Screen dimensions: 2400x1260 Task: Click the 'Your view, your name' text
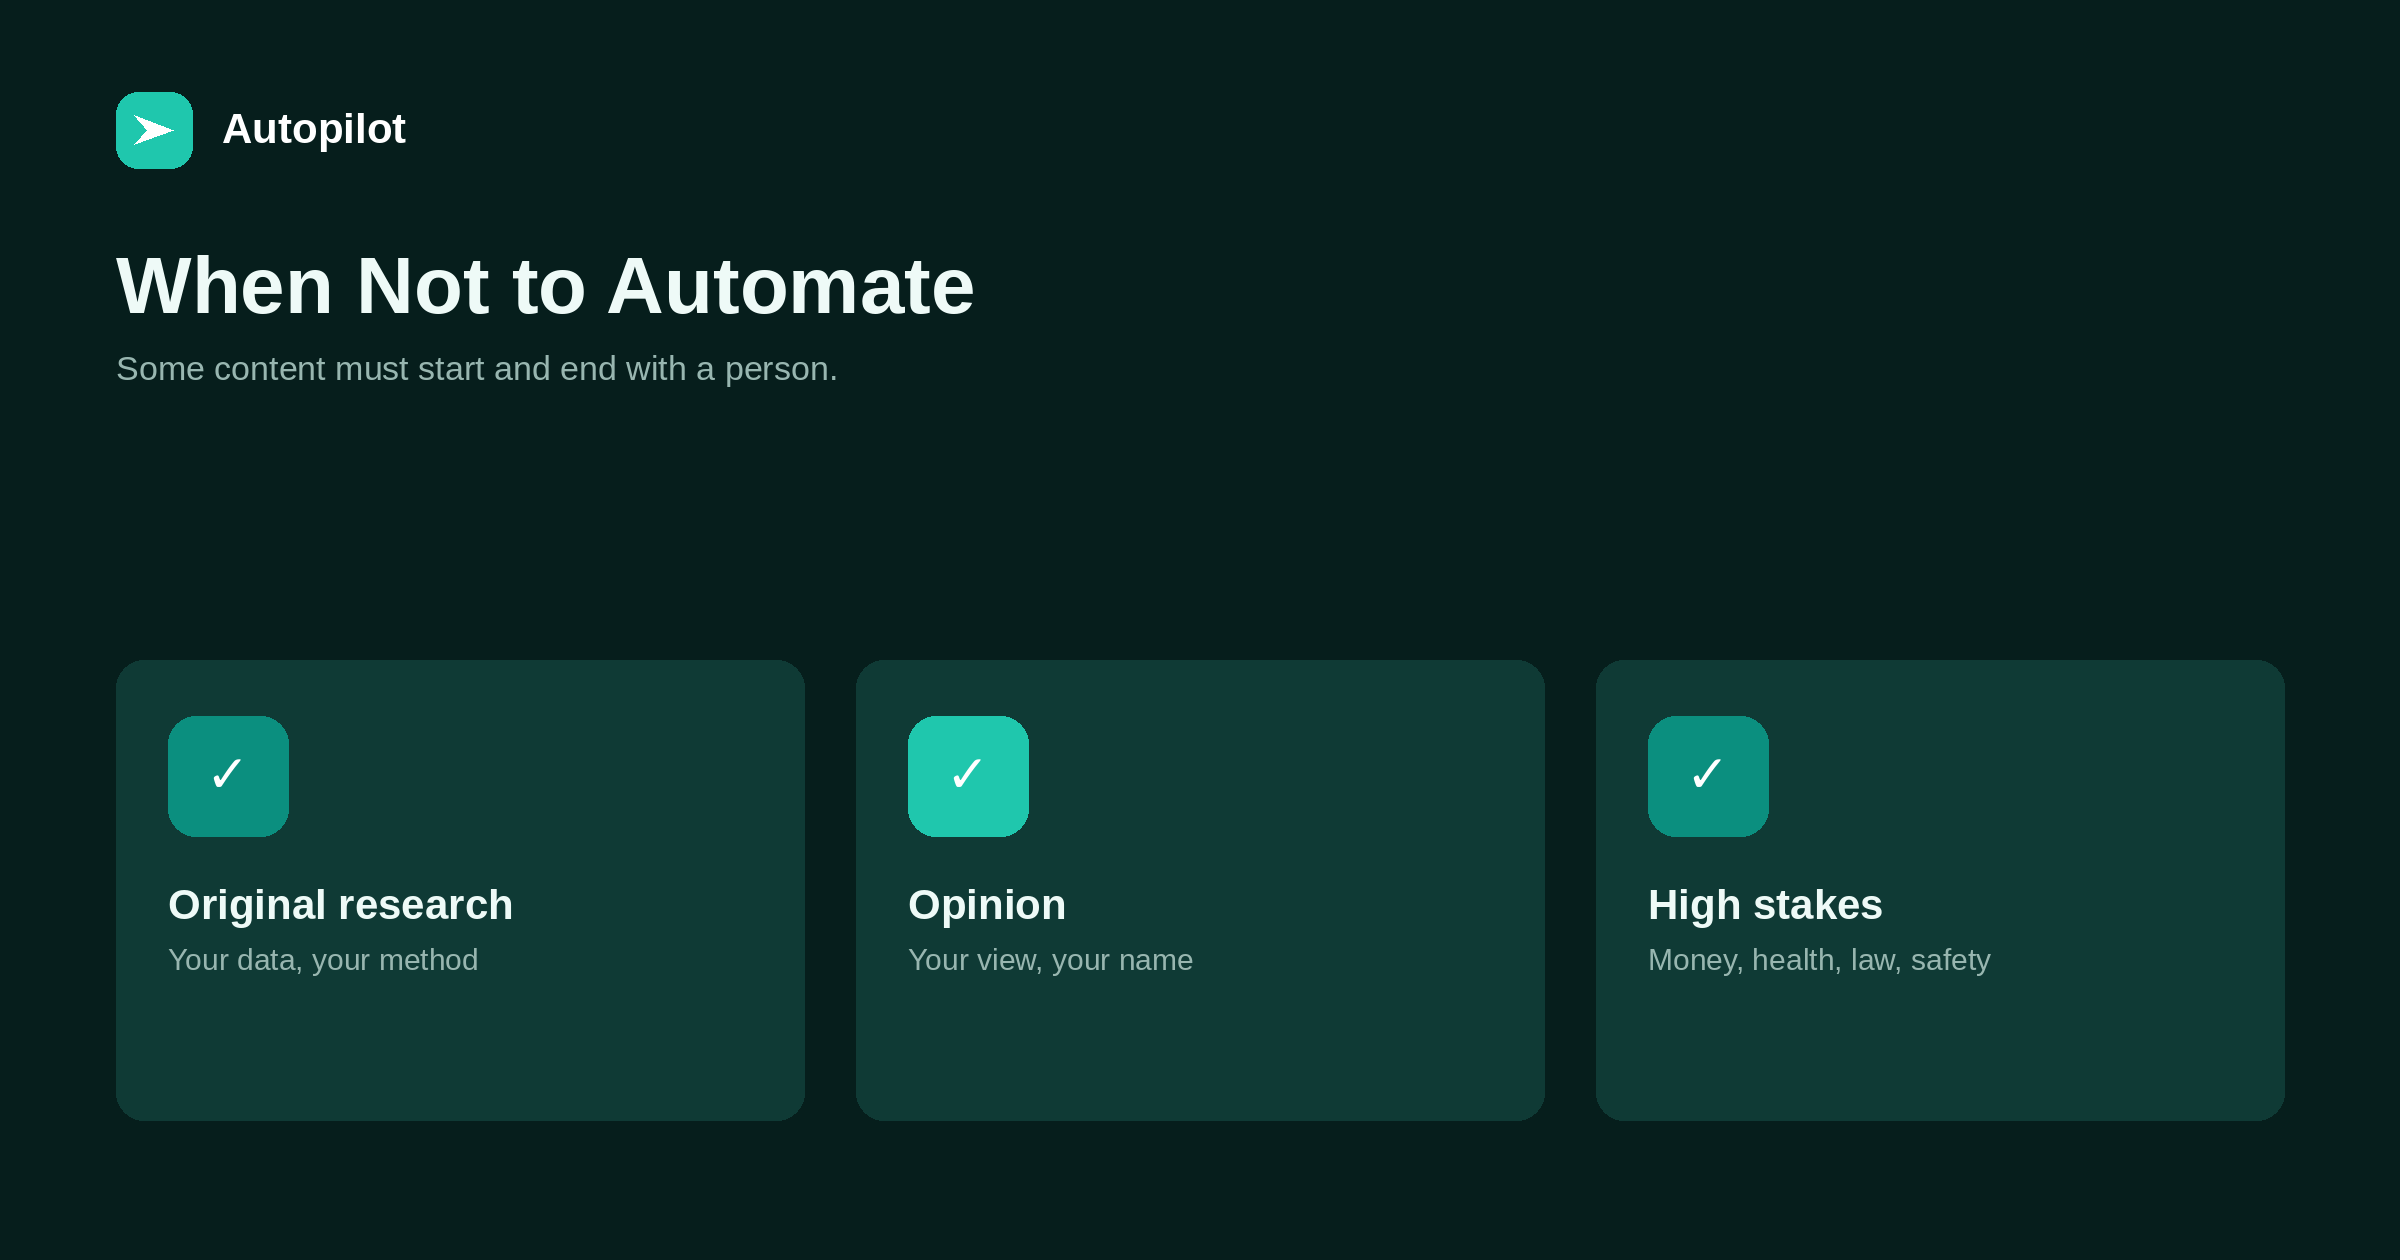click(x=1050, y=960)
